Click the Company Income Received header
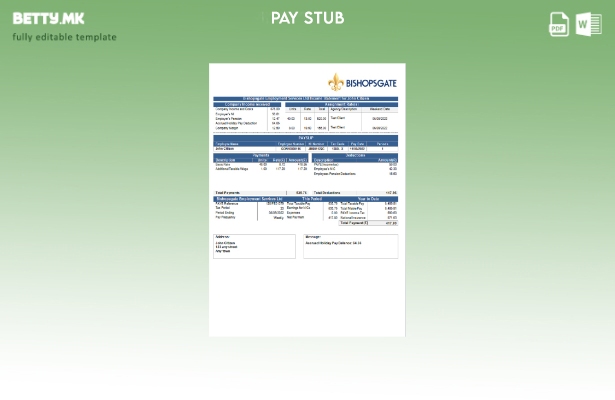Screen dimensions: 615x400 pos(241,103)
